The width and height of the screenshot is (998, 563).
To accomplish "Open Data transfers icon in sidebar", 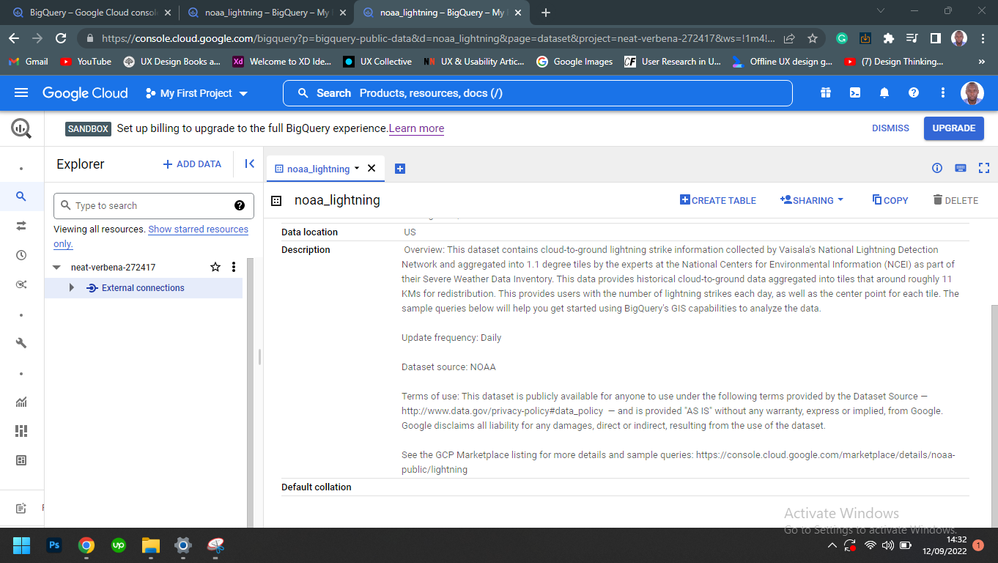I will point(21,226).
